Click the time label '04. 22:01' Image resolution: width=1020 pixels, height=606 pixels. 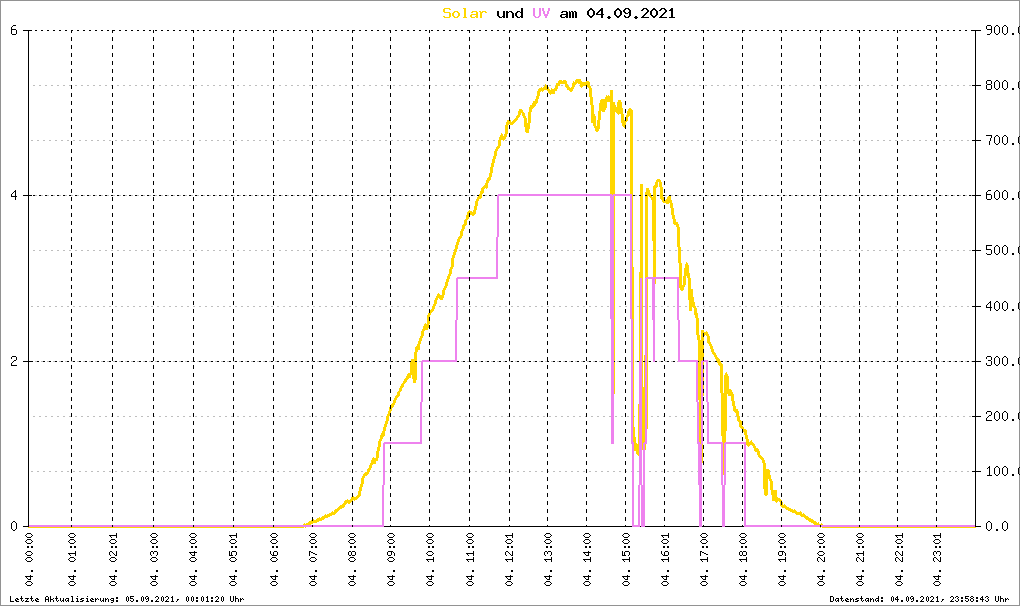point(898,560)
